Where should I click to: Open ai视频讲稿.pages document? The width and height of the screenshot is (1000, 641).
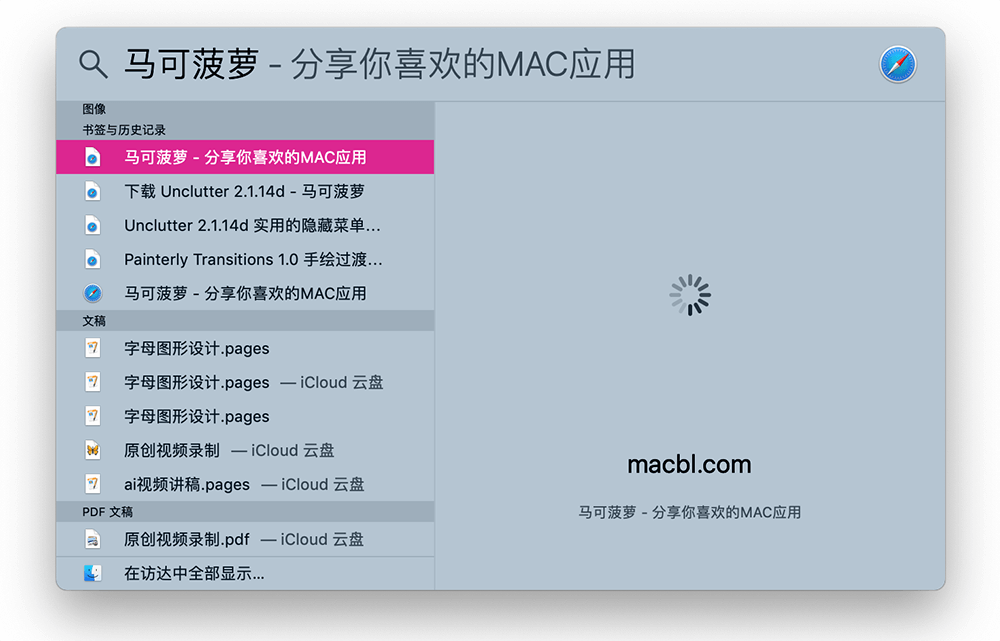coord(245,484)
